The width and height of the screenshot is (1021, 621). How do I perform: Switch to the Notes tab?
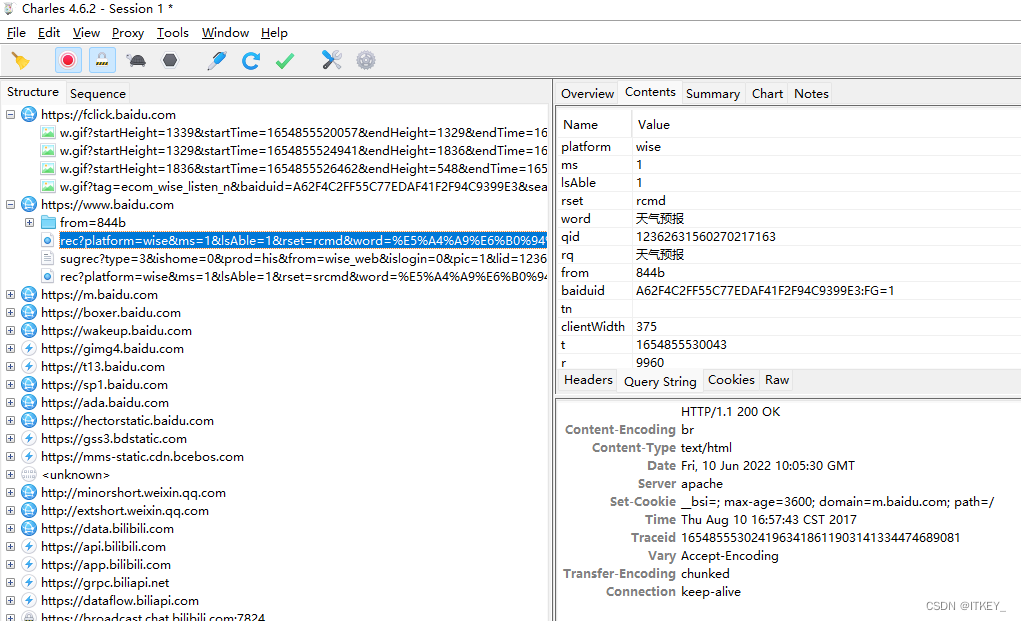point(811,94)
